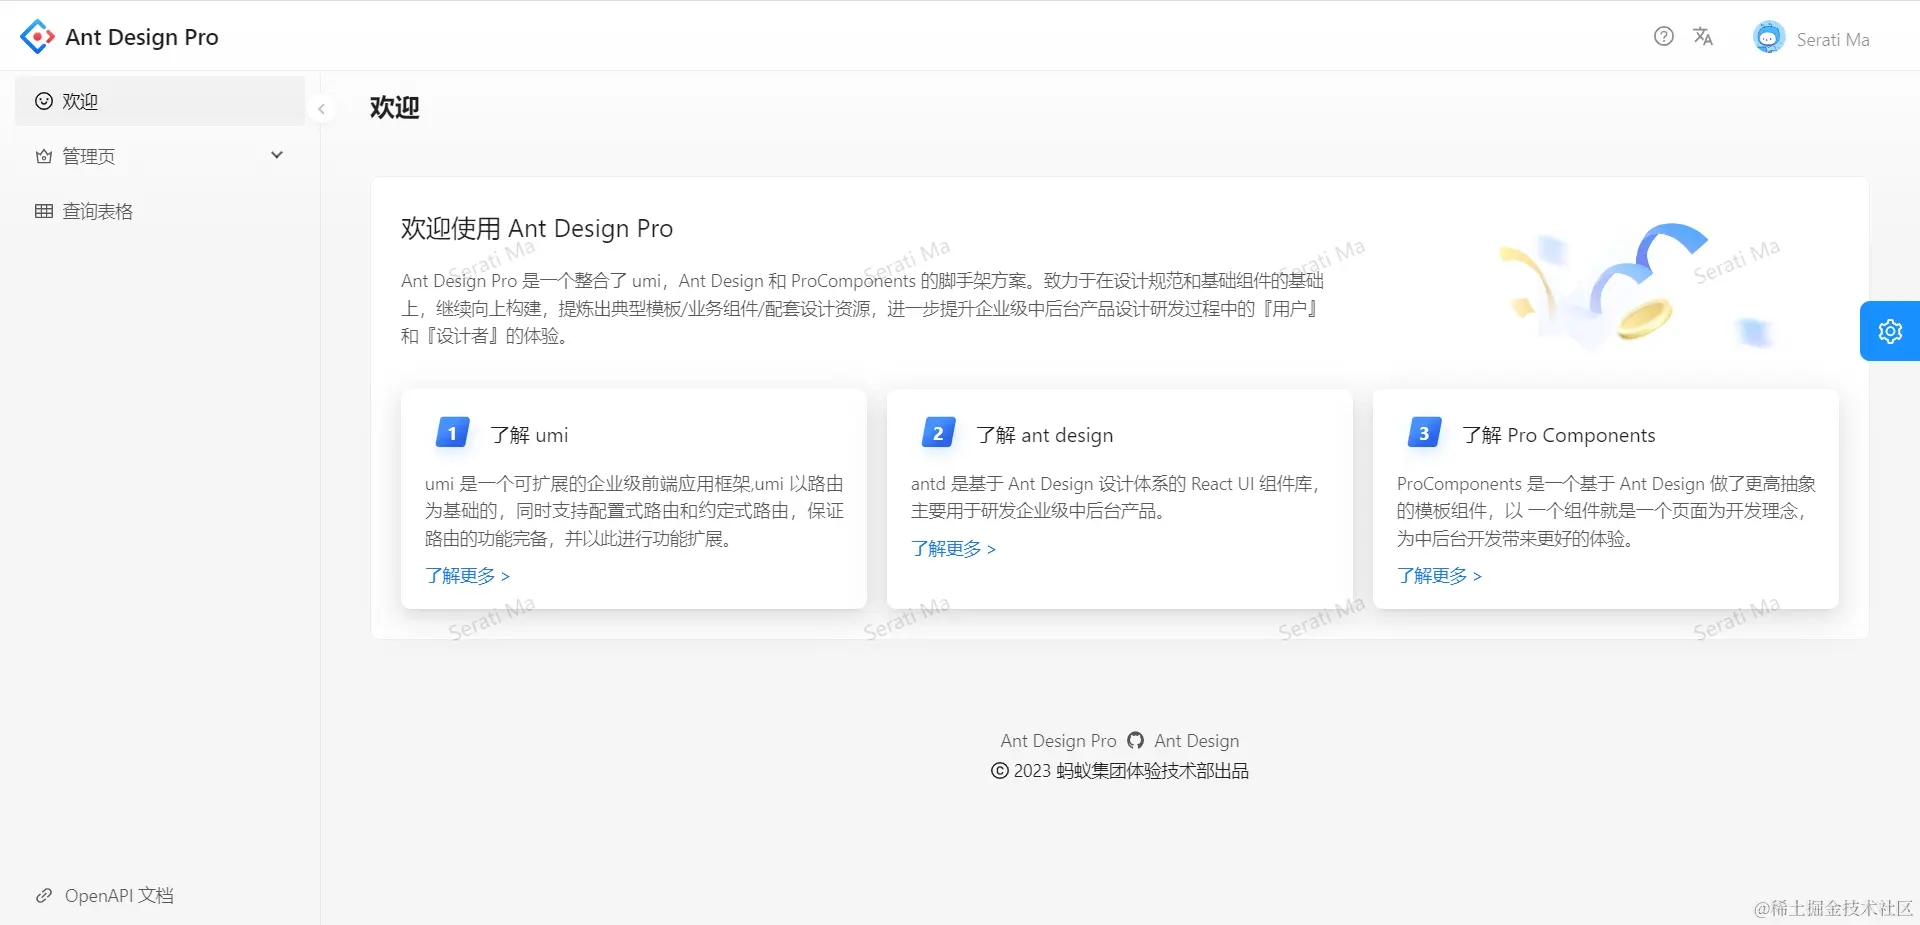Viewport: 1920px width, 925px height.
Task: Click the number 3 badge on Pro Components card
Action: coord(1424,433)
